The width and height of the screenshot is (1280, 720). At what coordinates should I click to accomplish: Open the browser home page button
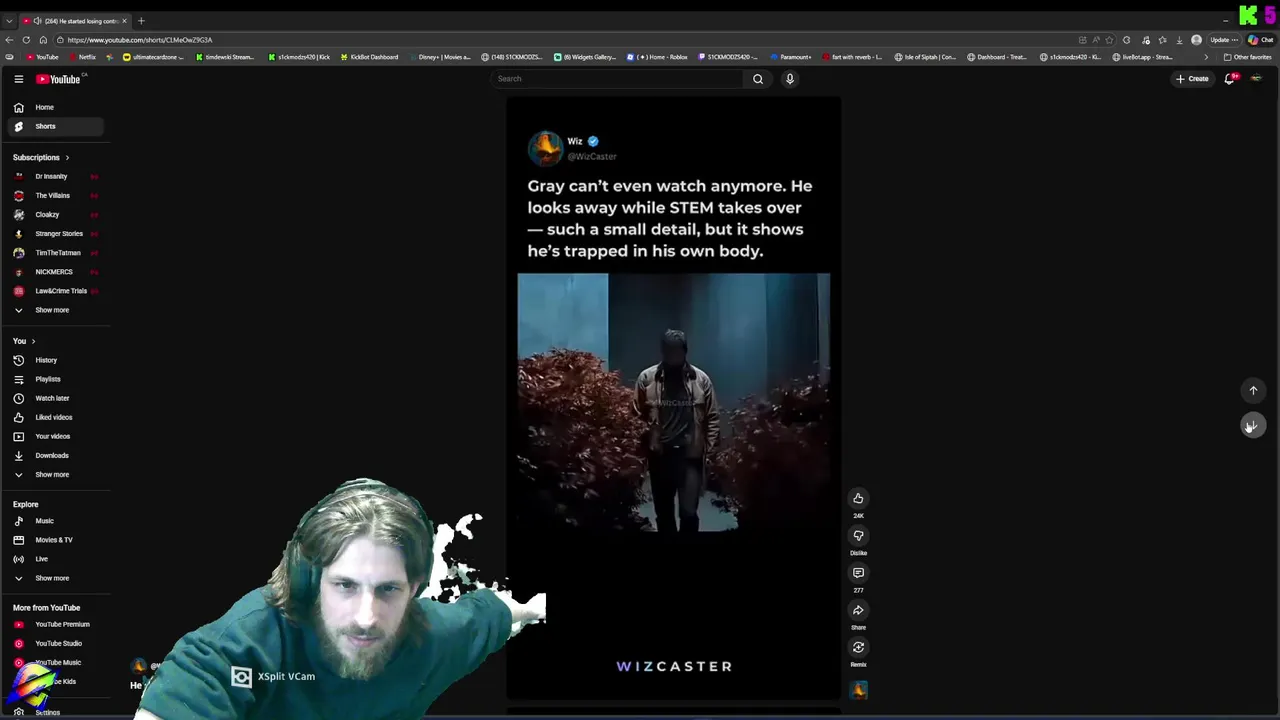(x=43, y=40)
